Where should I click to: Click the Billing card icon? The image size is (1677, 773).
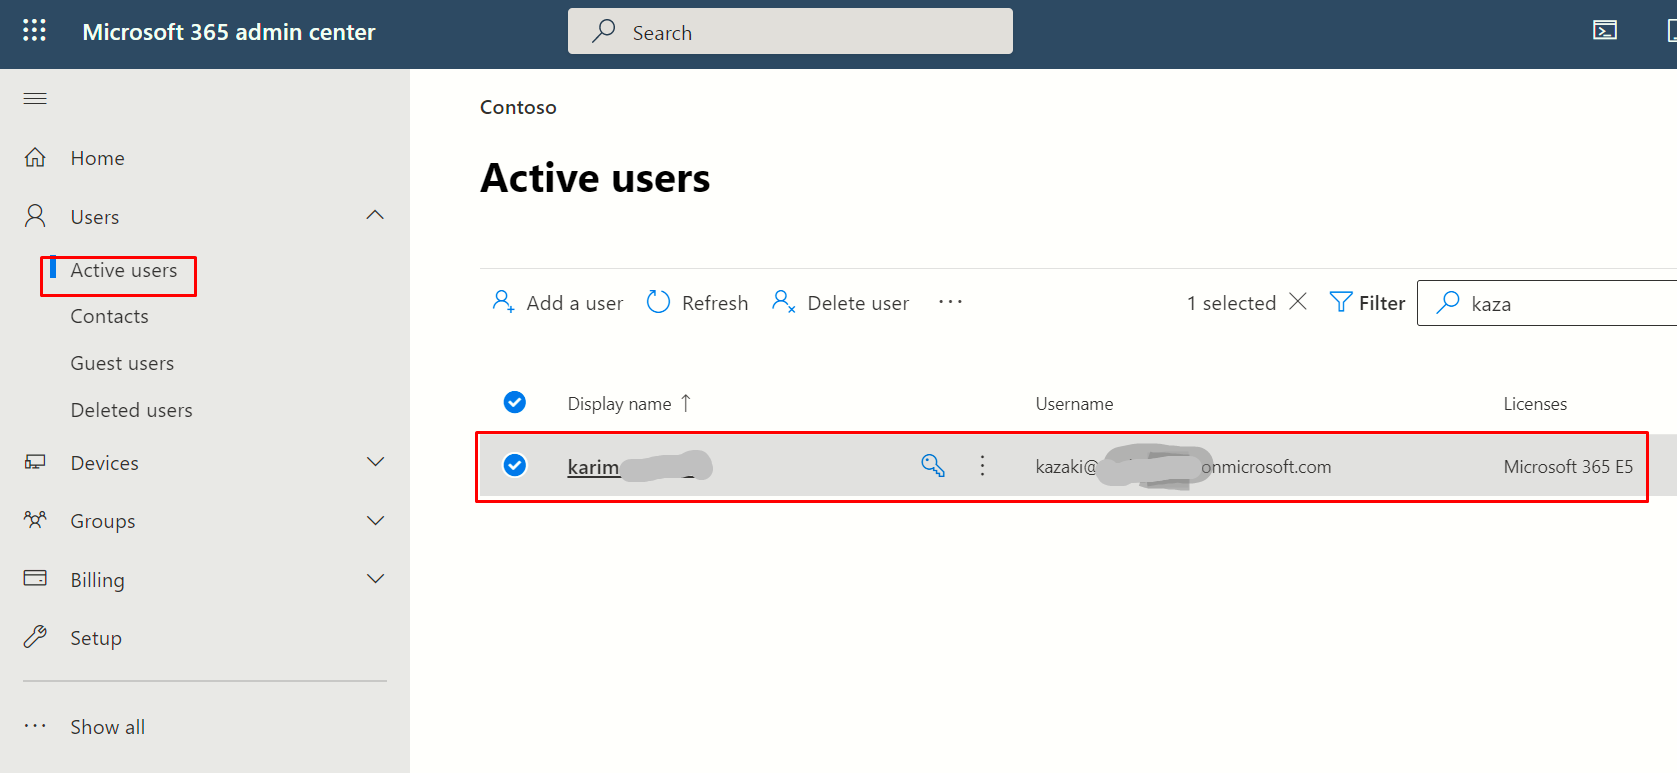click(35, 578)
